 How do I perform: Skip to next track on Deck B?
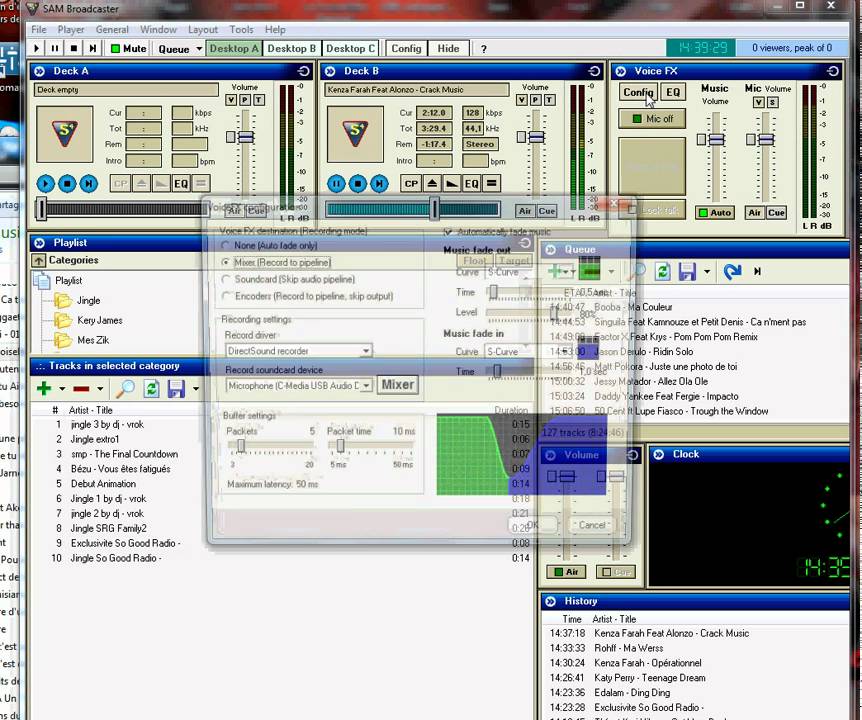tap(379, 183)
